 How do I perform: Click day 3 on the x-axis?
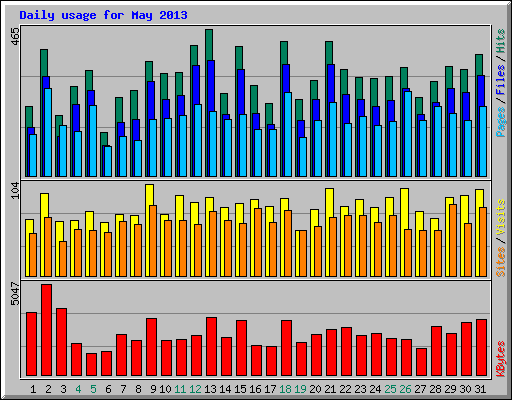[x=63, y=389]
